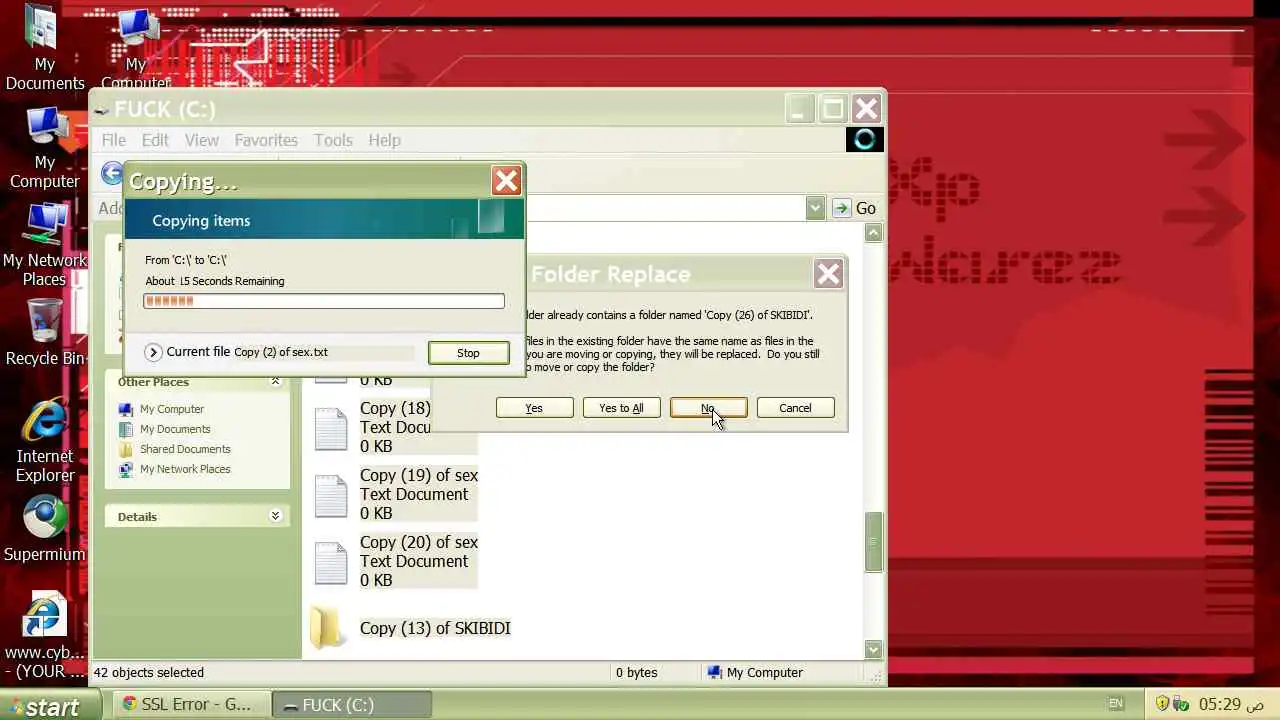Cancel the Folder Replace dialog
Image resolution: width=1280 pixels, height=720 pixels.
[795, 408]
